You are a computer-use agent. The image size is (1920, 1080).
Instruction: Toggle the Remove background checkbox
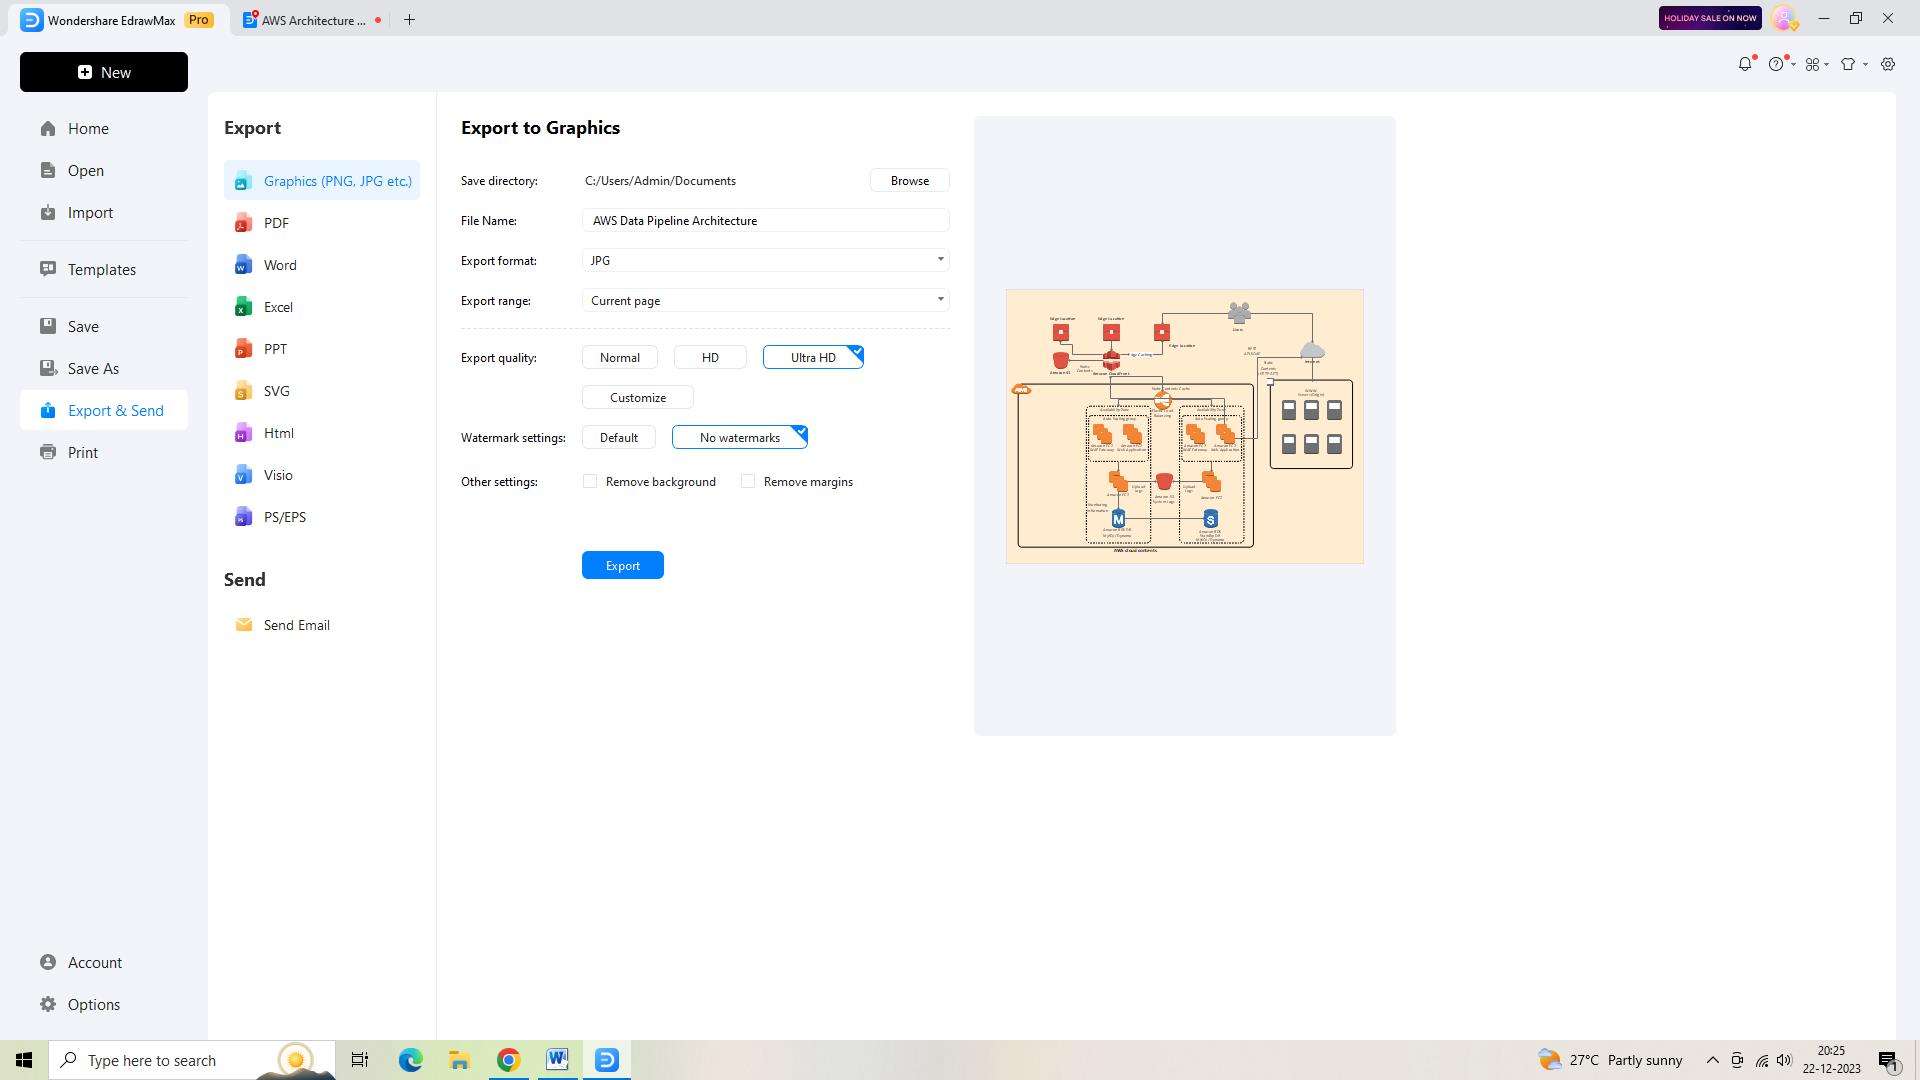(x=589, y=481)
